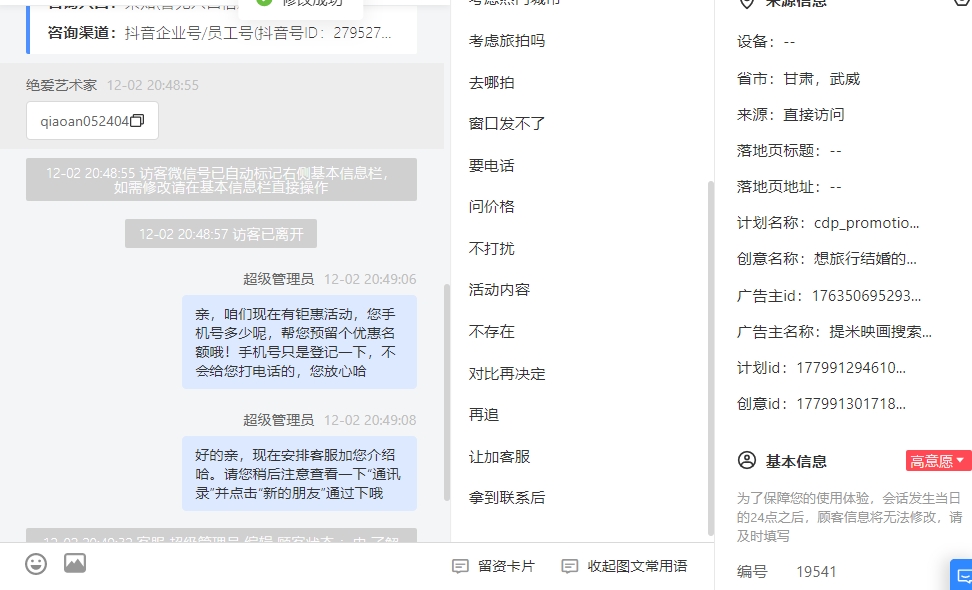Click 创意id 177991301718 entry
Image resolution: width=972 pixels, height=590 pixels.
point(821,403)
